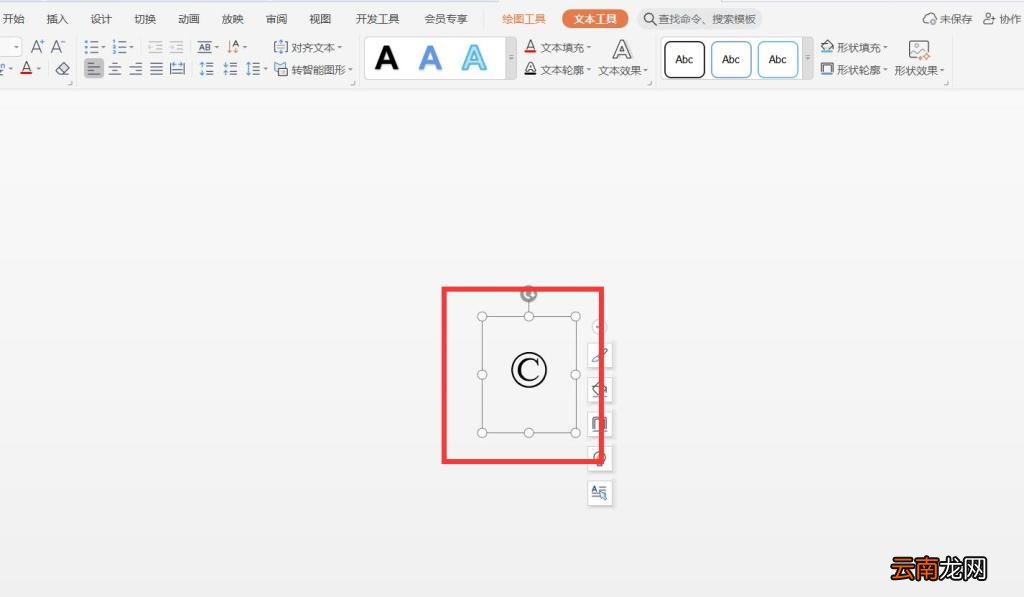The height and width of the screenshot is (597, 1024).
Task: Open the 绘图工具 Drawing Tools tab
Action: (x=524, y=19)
